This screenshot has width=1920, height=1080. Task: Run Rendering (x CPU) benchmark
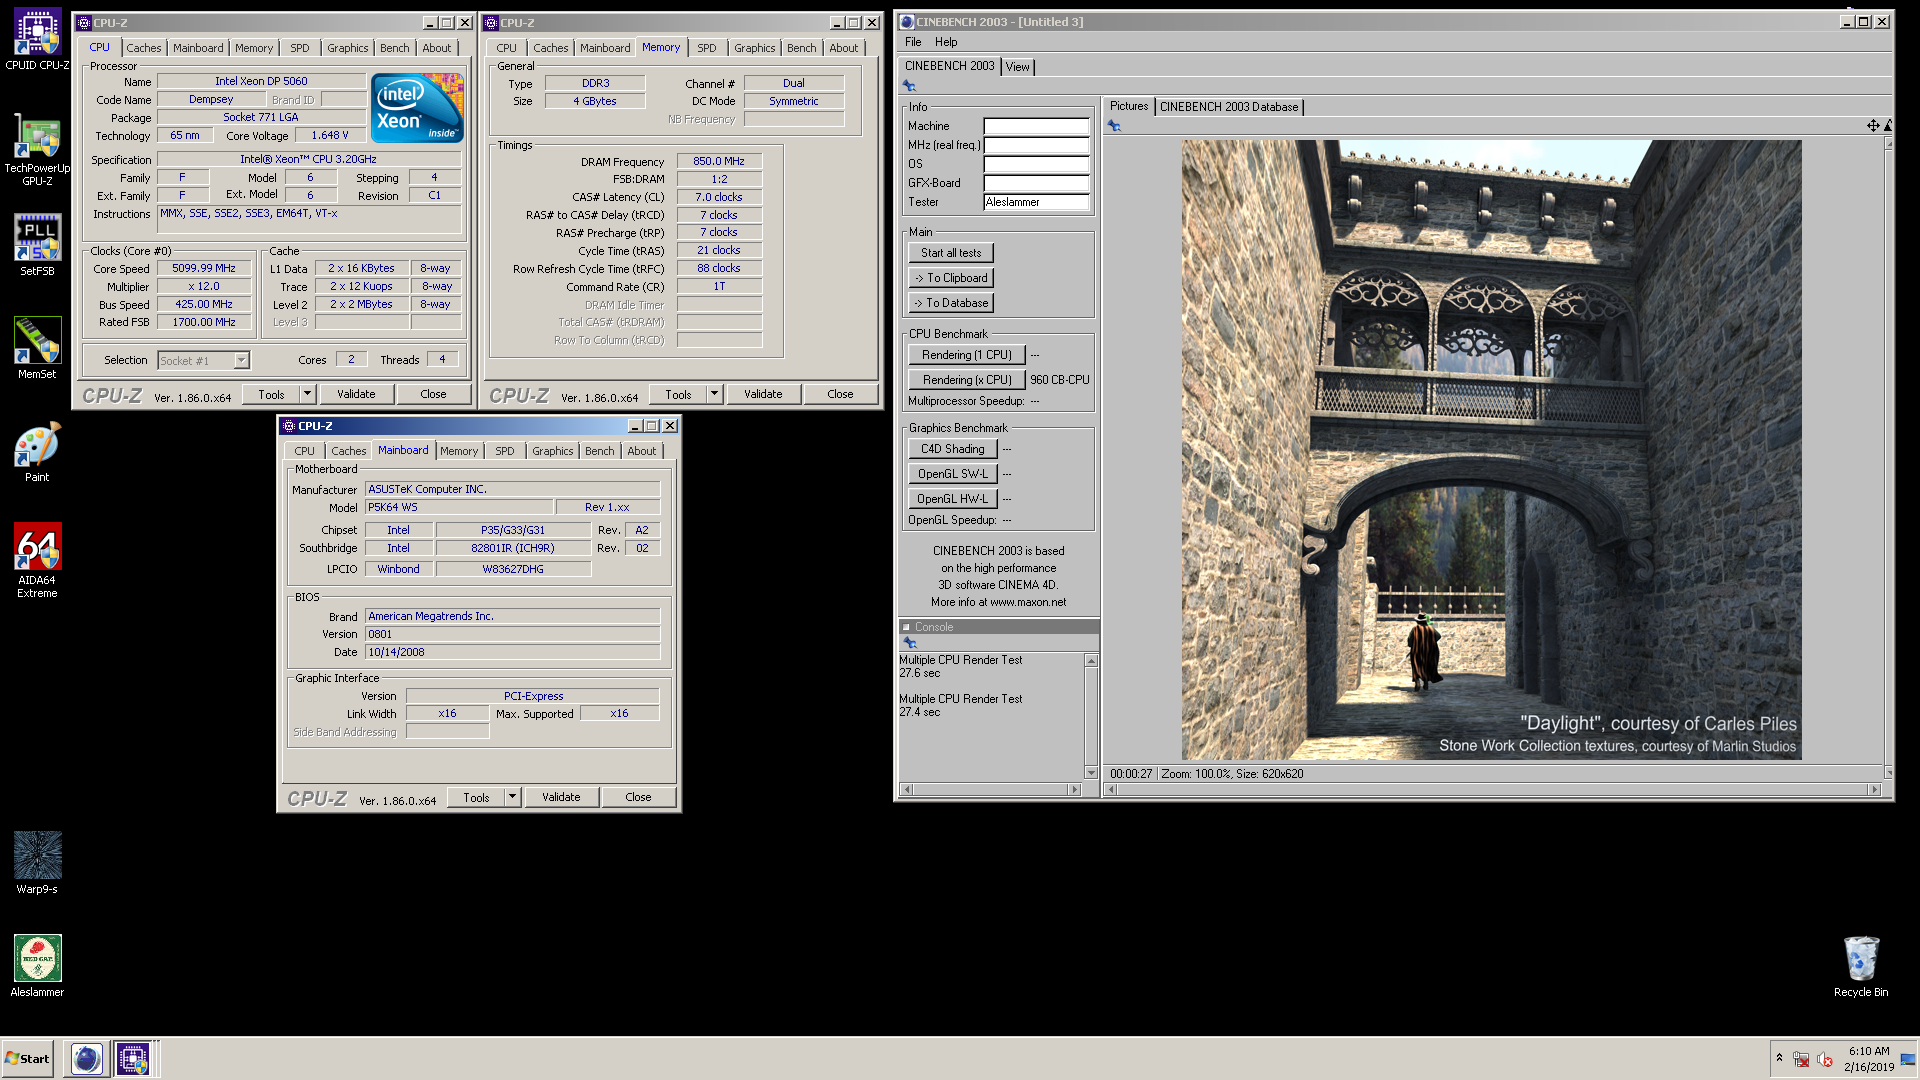pos(967,380)
